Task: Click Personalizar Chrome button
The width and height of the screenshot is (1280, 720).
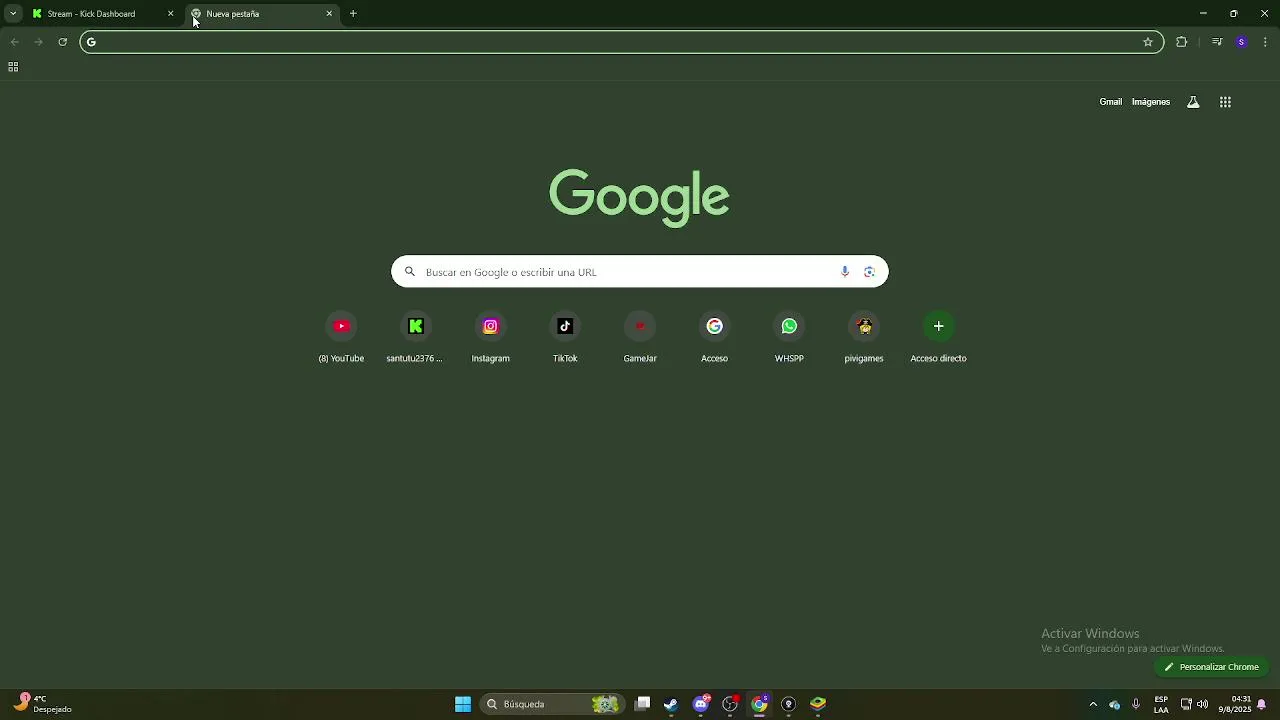Action: pyautogui.click(x=1211, y=667)
